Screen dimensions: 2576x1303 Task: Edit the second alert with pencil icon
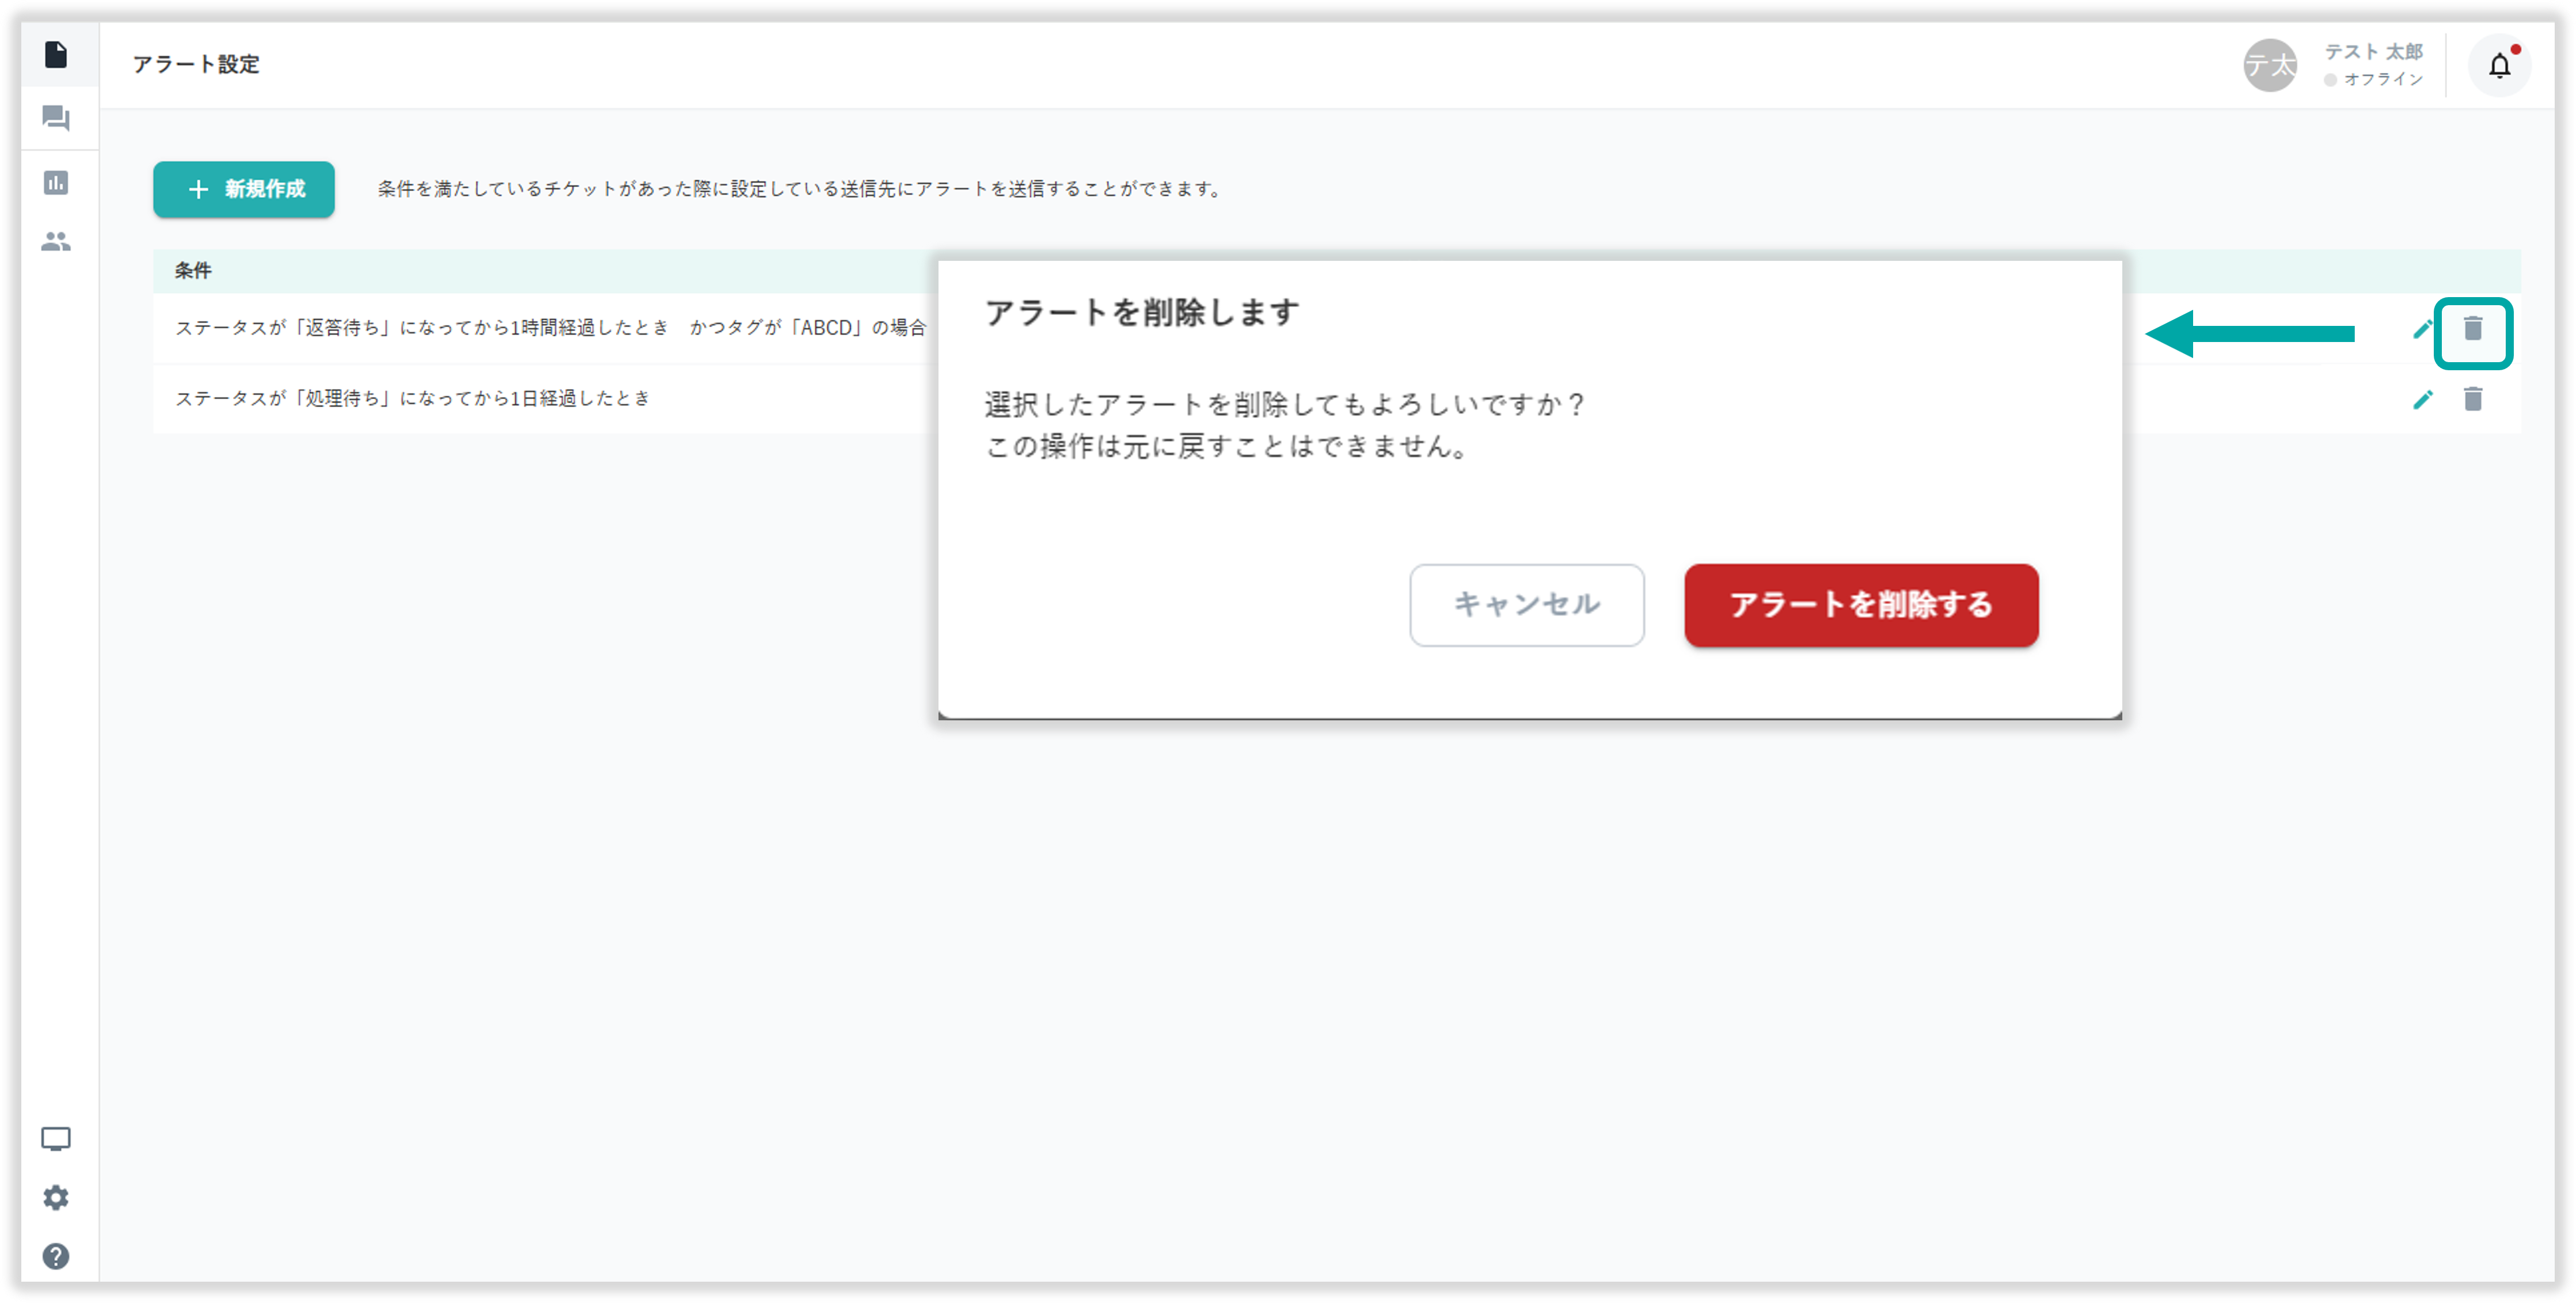[2422, 400]
